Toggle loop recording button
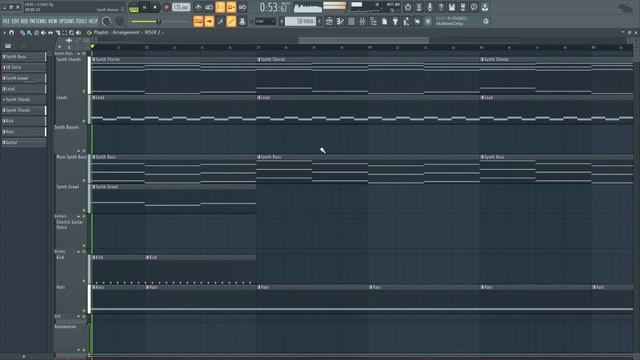 pos(242,7)
